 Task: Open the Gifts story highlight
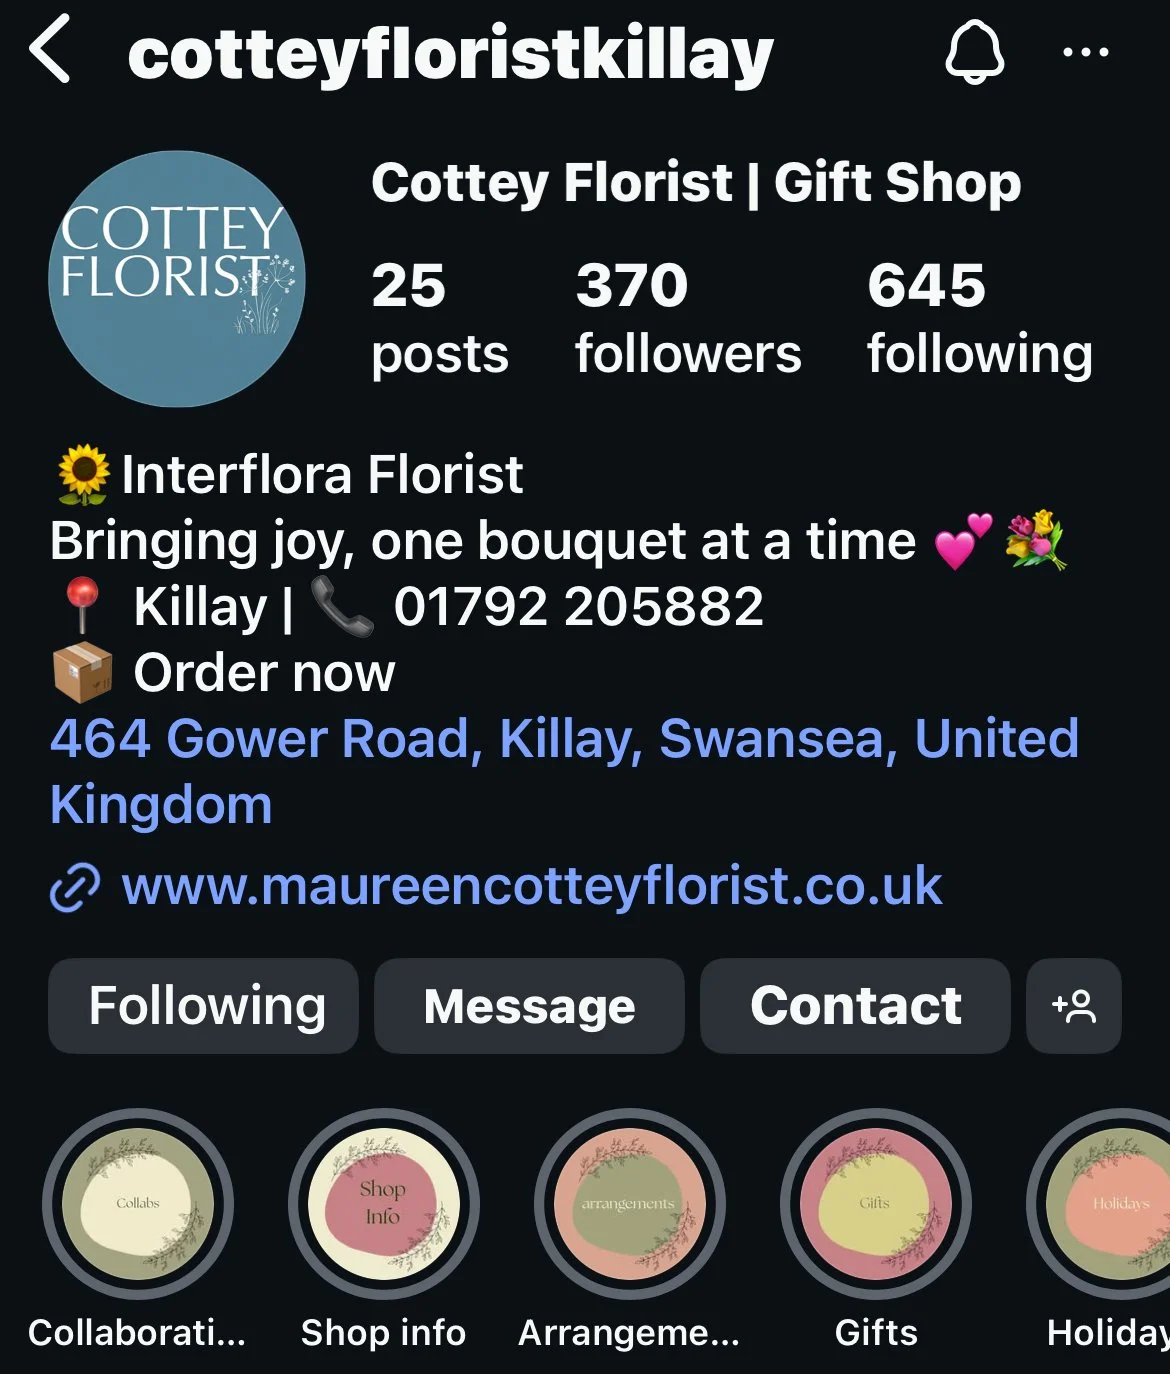coord(876,1204)
